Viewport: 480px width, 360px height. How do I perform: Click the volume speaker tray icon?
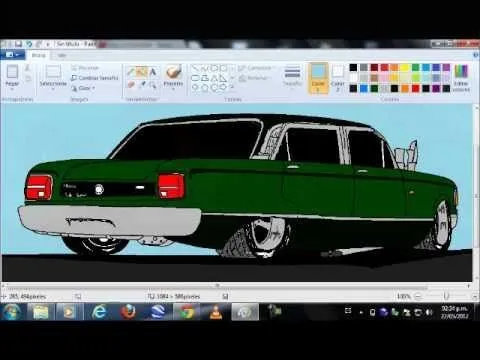(429, 312)
